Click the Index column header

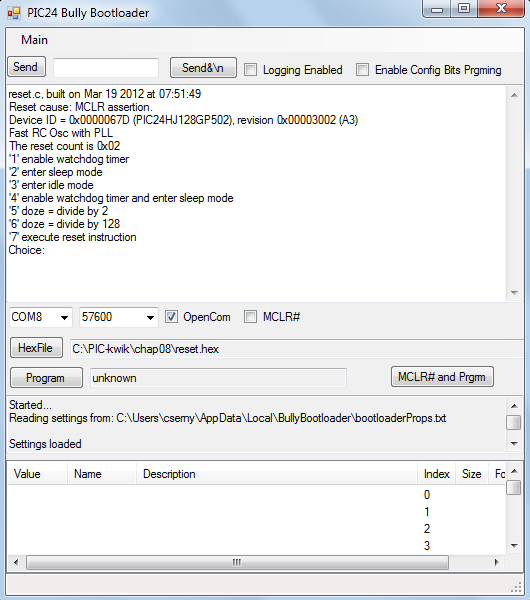tap(437, 474)
